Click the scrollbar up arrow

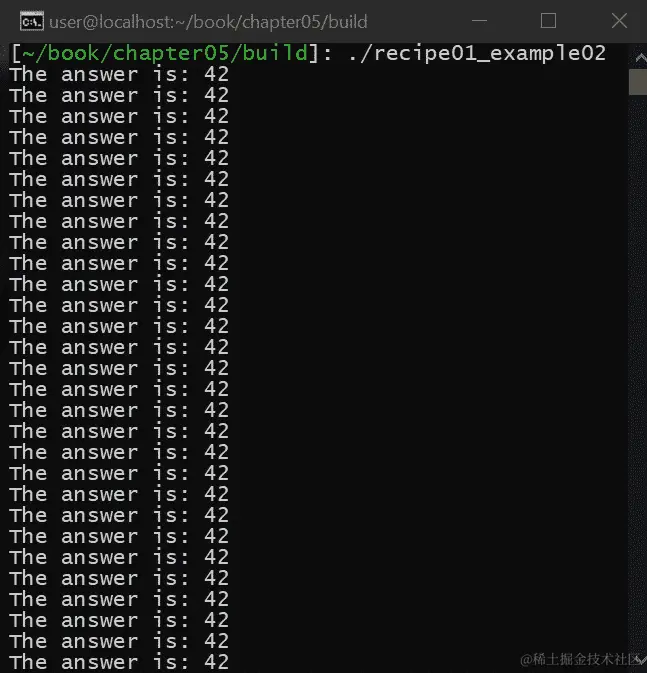[x=640, y=58]
